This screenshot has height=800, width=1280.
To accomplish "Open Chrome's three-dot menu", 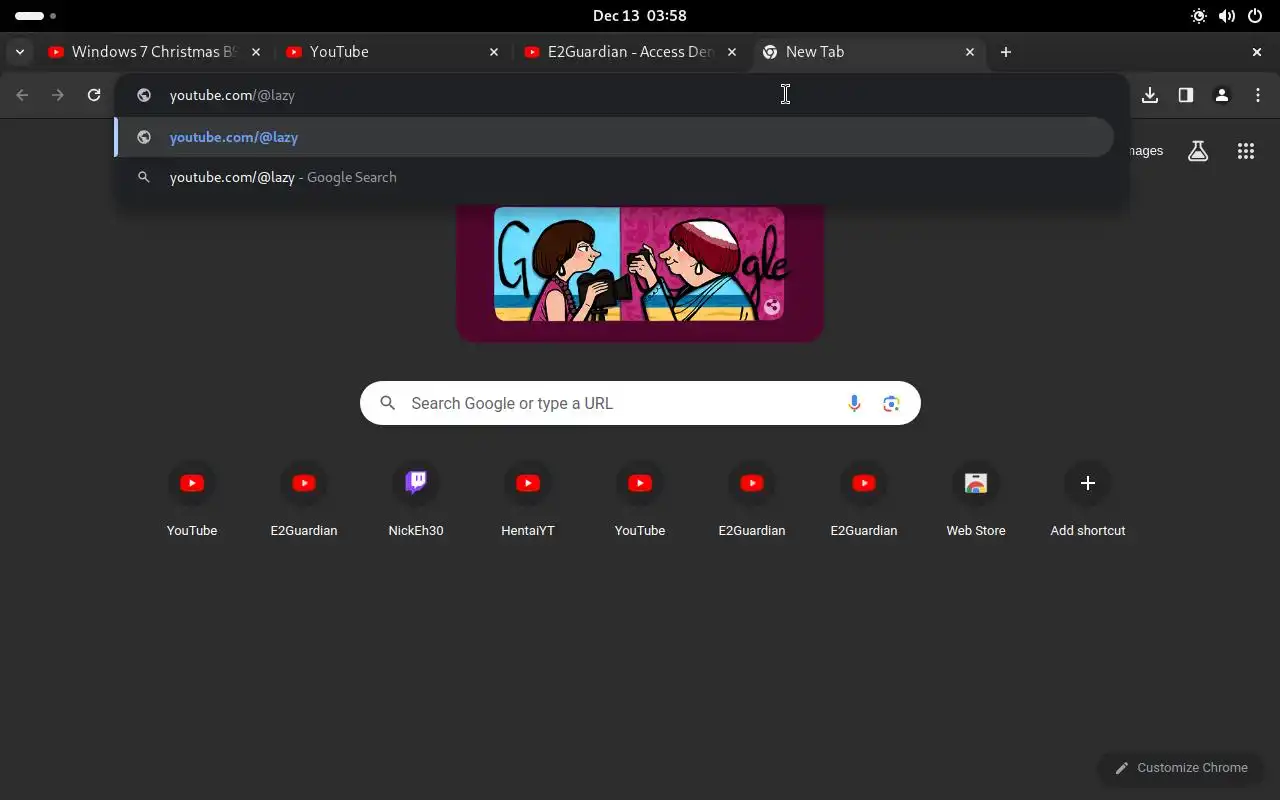I will (x=1258, y=95).
